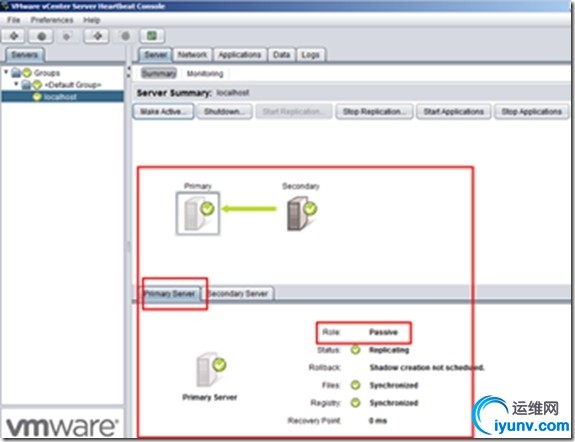
Task: Click the Start Applications button
Action: click(454, 112)
